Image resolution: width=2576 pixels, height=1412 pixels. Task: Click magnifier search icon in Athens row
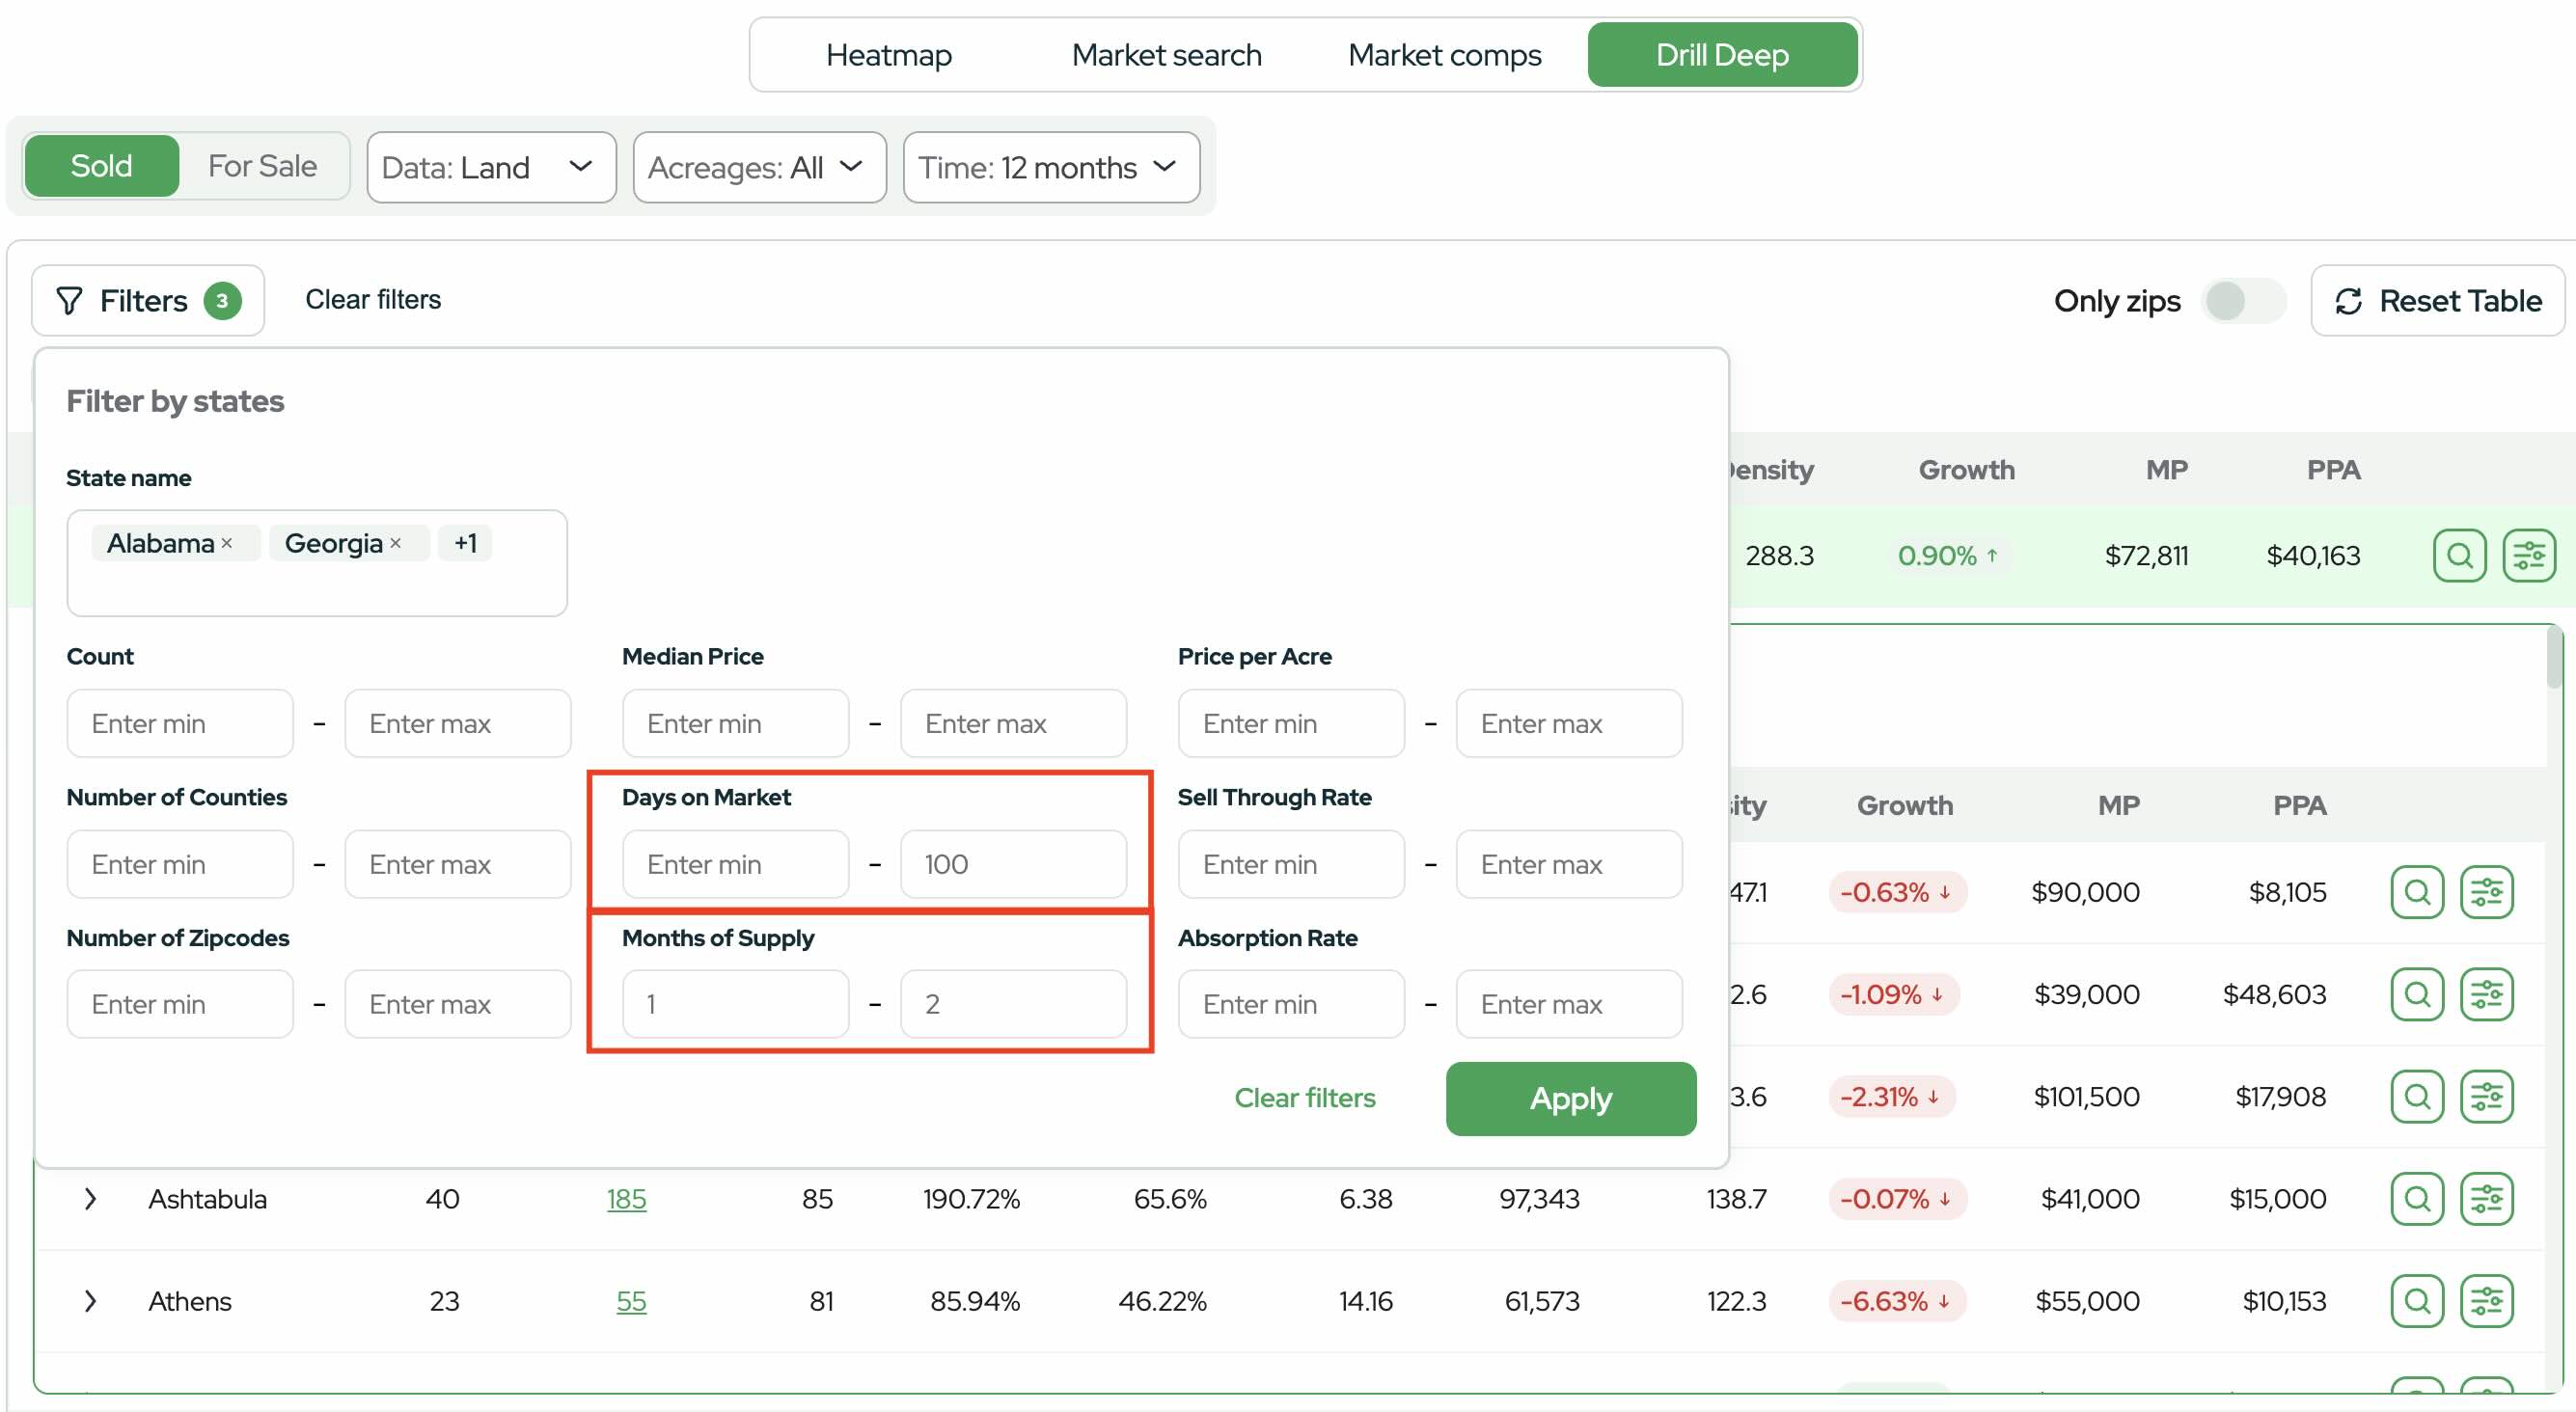[x=2416, y=1301]
